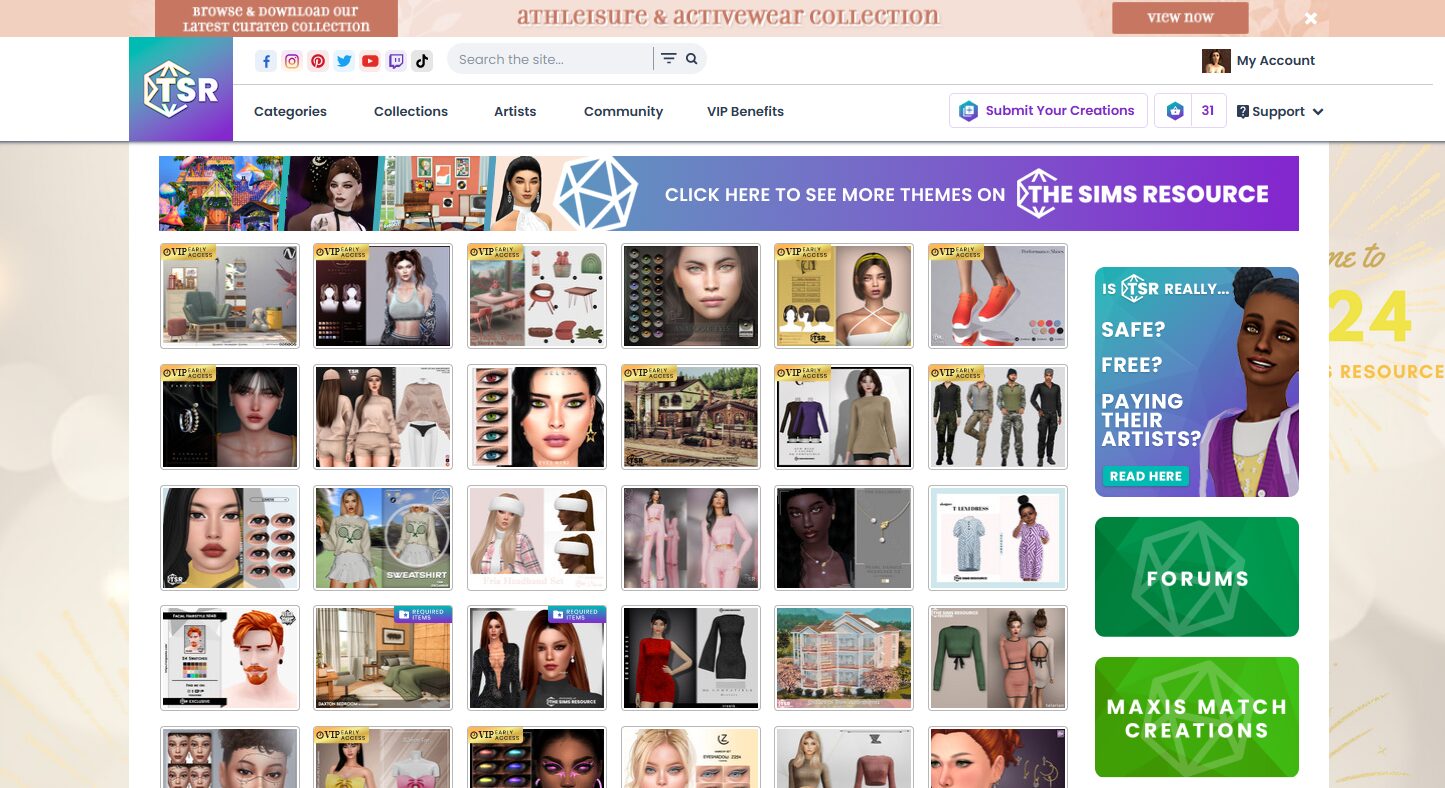The image size is (1445, 788).
Task: Open the Artists menu
Action: tap(515, 112)
